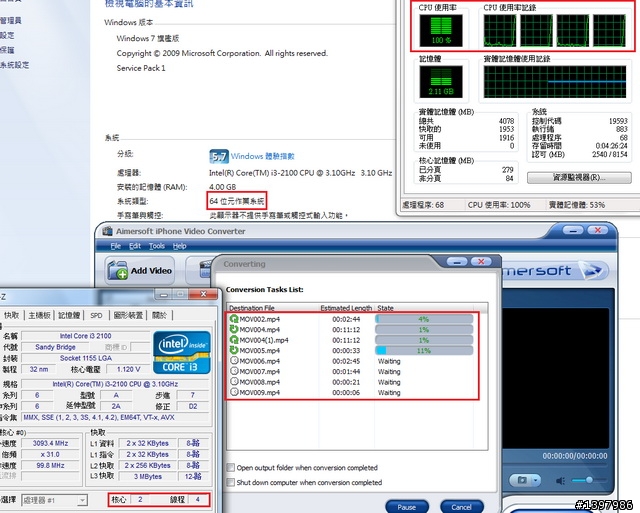The height and width of the screenshot is (513, 640).
Task: Click the 系統設定 link in the left sidebar
Action: tap(15, 65)
